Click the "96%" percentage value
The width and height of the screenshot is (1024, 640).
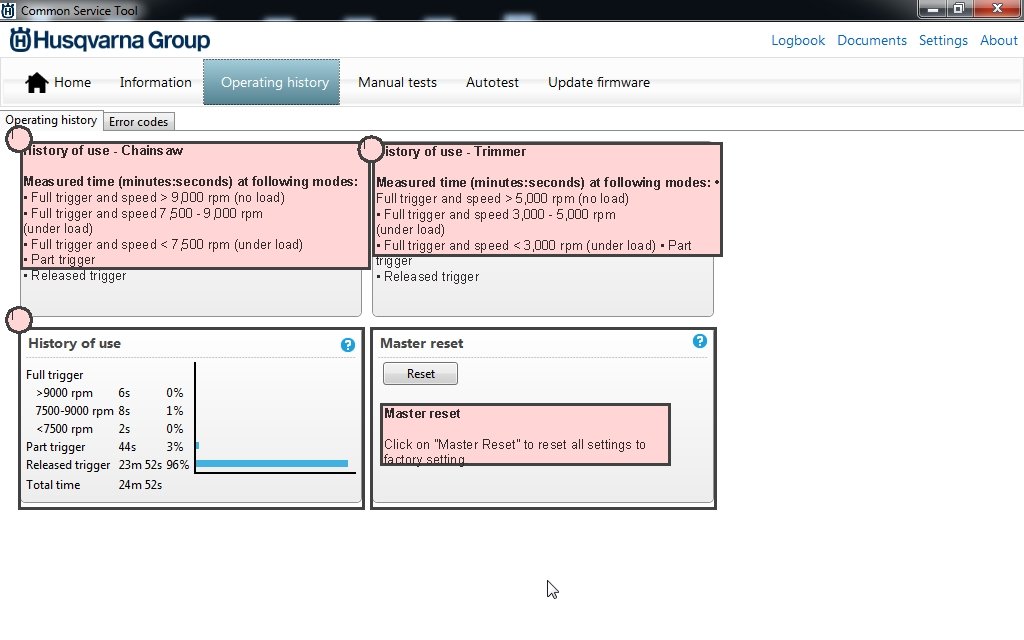click(177, 465)
